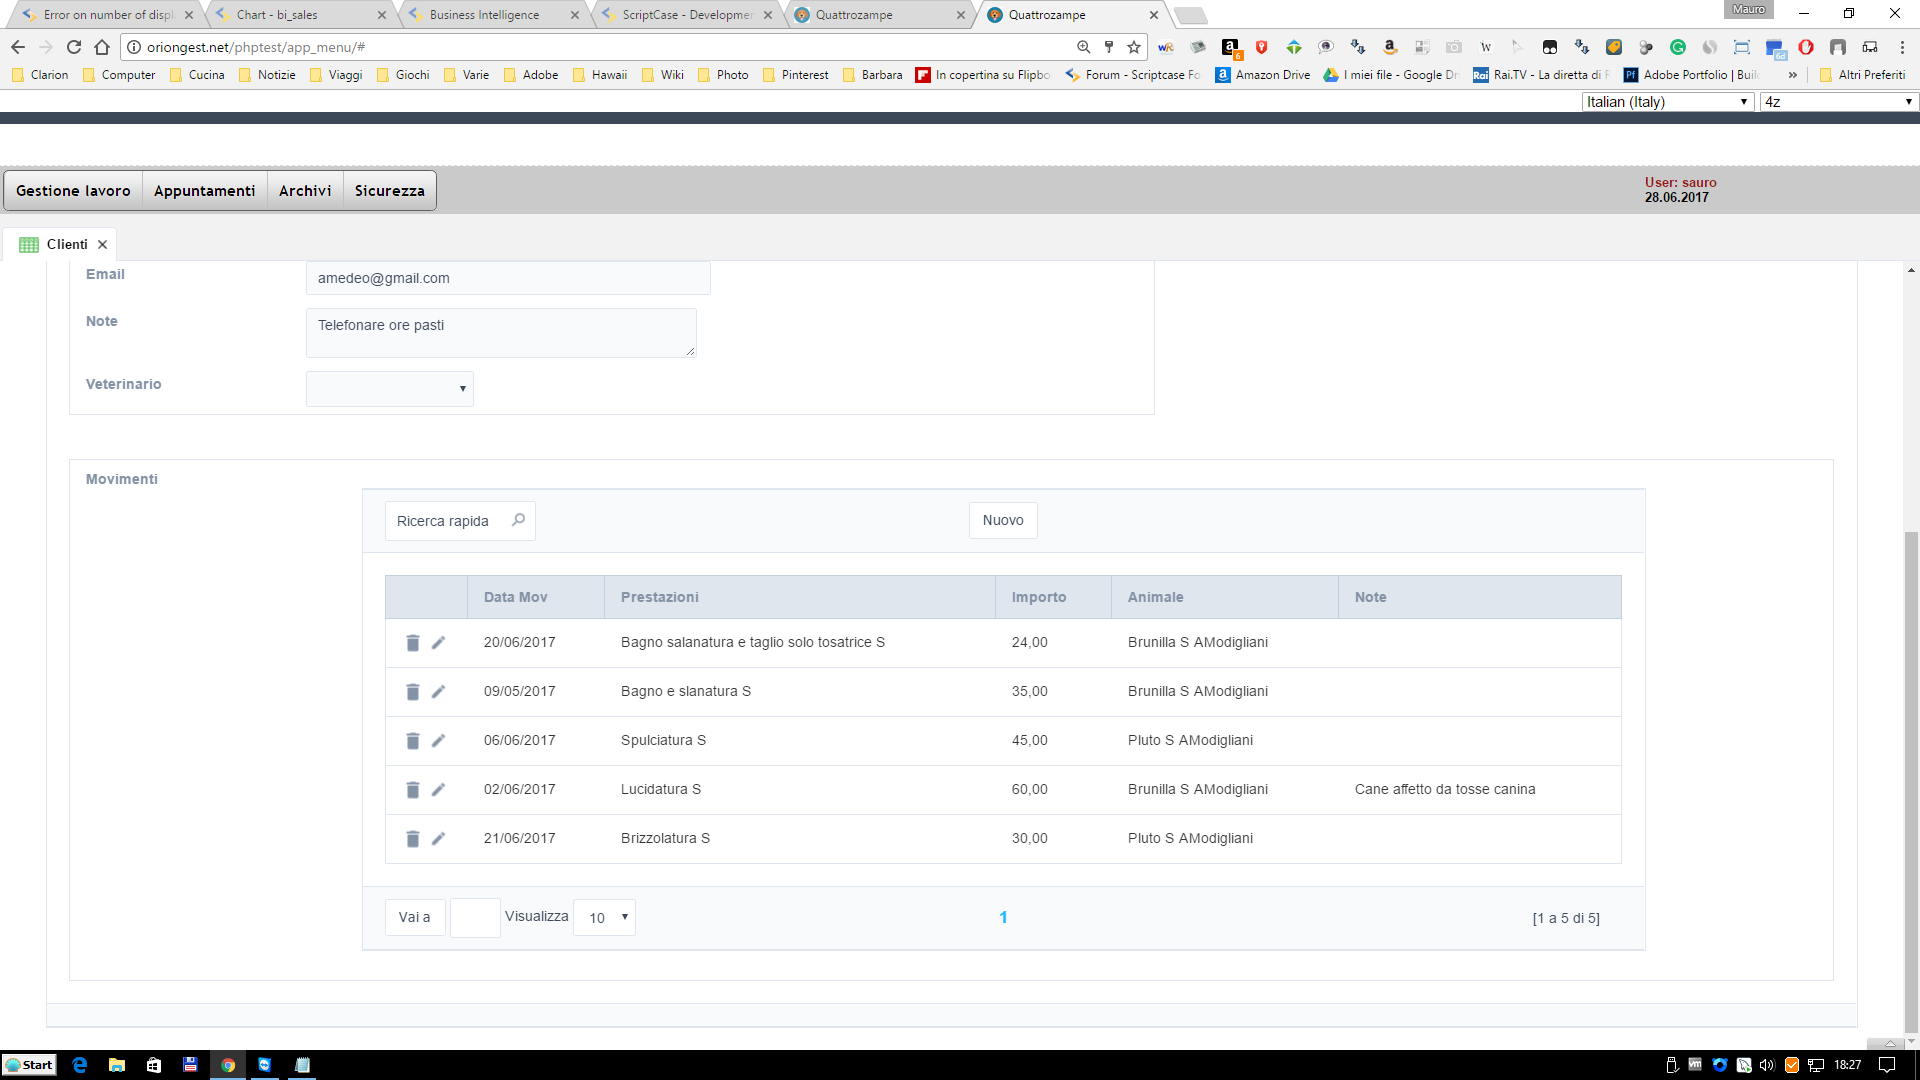This screenshot has width=1920, height=1080.
Task: Open the Visualizza rows-per-page dropdown
Action: pos(604,917)
